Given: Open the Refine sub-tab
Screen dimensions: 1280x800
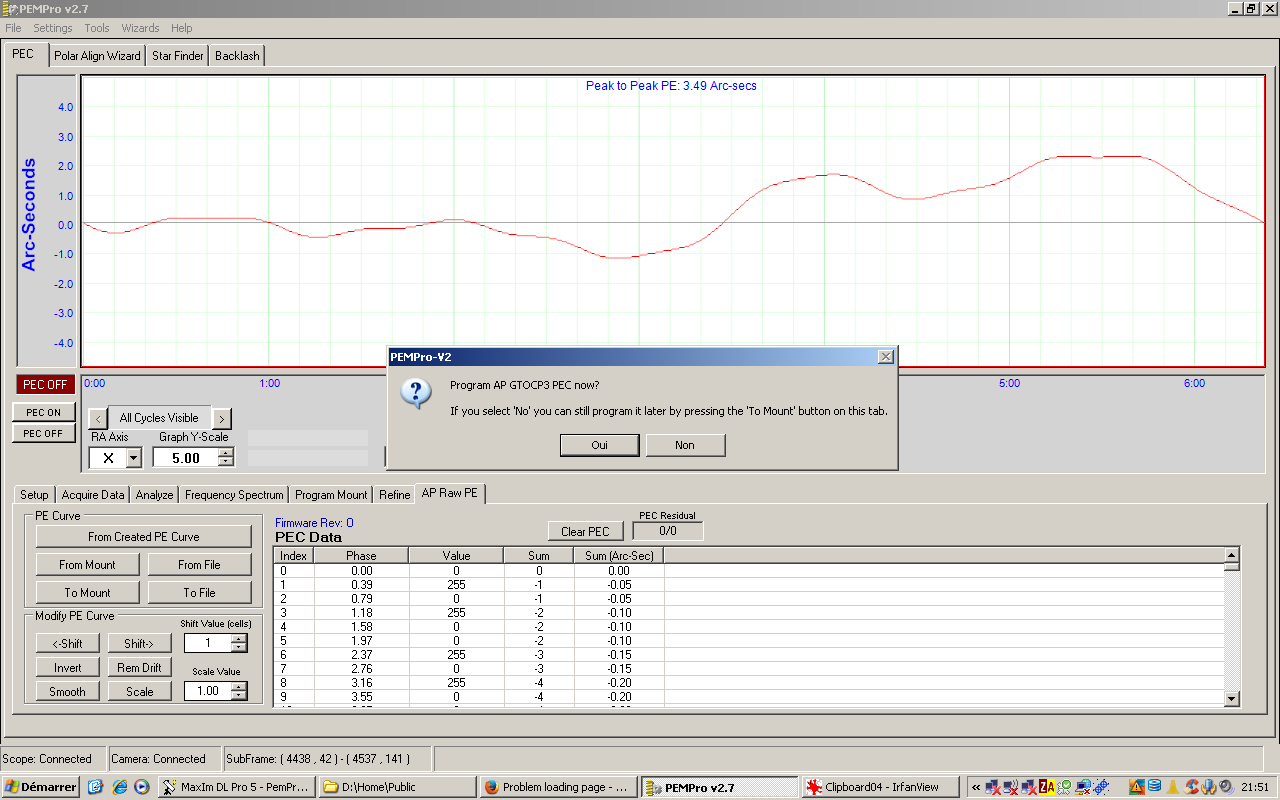Looking at the screenshot, I should [x=394, y=495].
